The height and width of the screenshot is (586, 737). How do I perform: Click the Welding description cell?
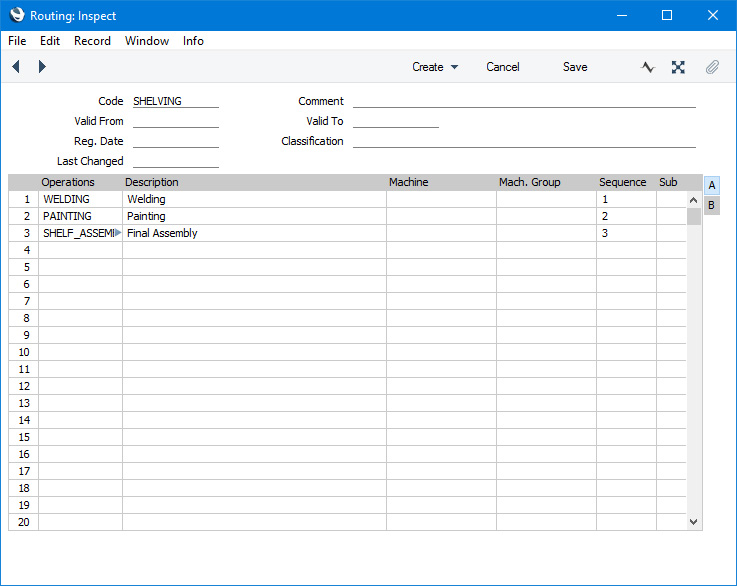pyautogui.click(x=254, y=199)
